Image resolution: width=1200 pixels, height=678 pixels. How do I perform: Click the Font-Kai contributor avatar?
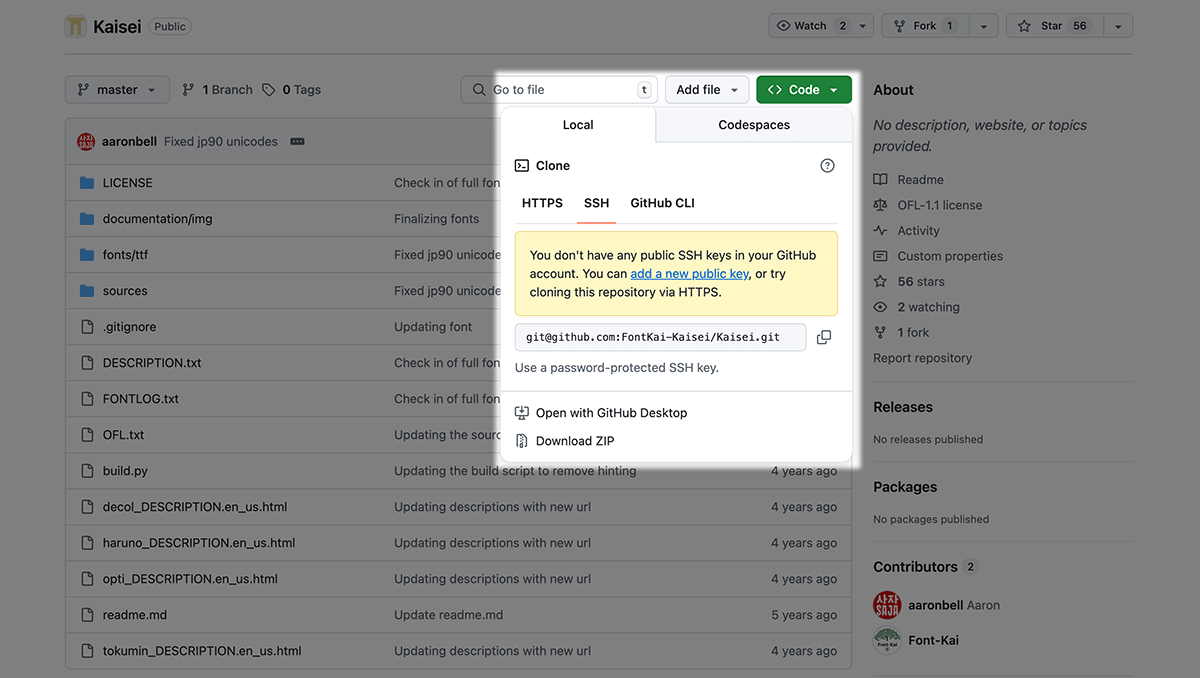coord(887,640)
